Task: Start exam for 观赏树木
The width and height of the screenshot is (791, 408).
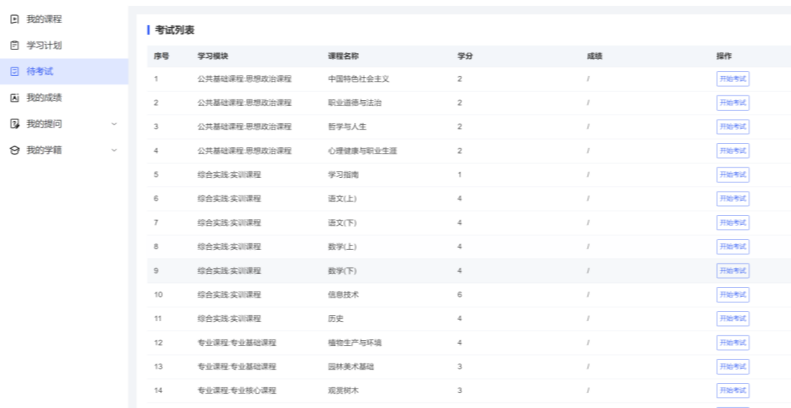Action: click(732, 390)
